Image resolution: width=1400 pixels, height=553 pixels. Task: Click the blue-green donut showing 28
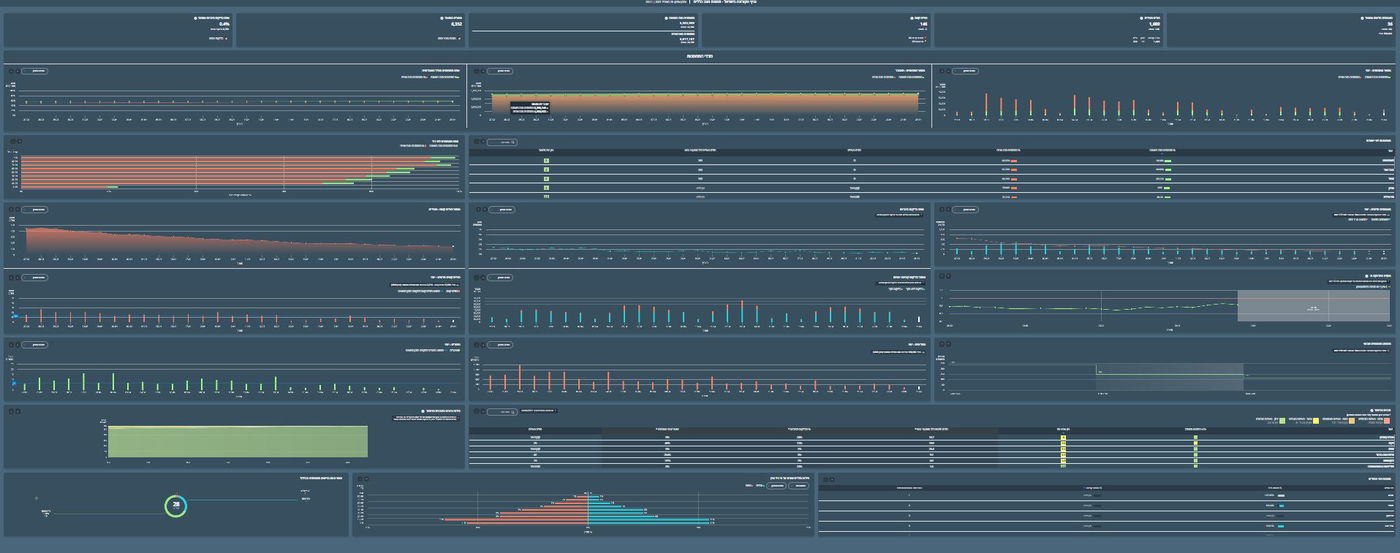[x=176, y=506]
